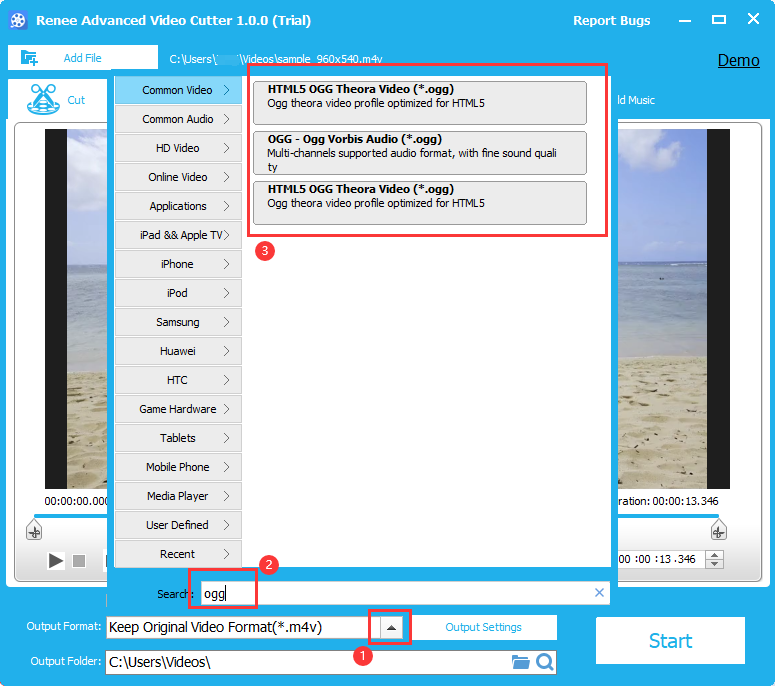Expand the HD Video category
The image size is (775, 686).
tap(178, 148)
